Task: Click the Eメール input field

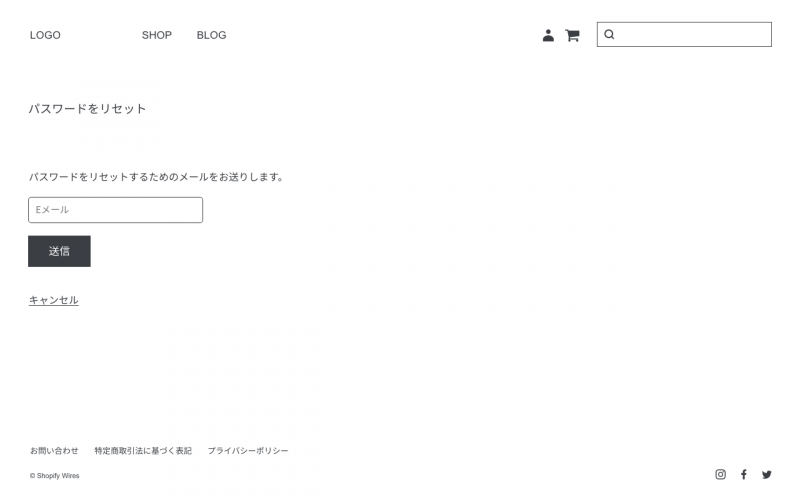Action: [x=115, y=210]
